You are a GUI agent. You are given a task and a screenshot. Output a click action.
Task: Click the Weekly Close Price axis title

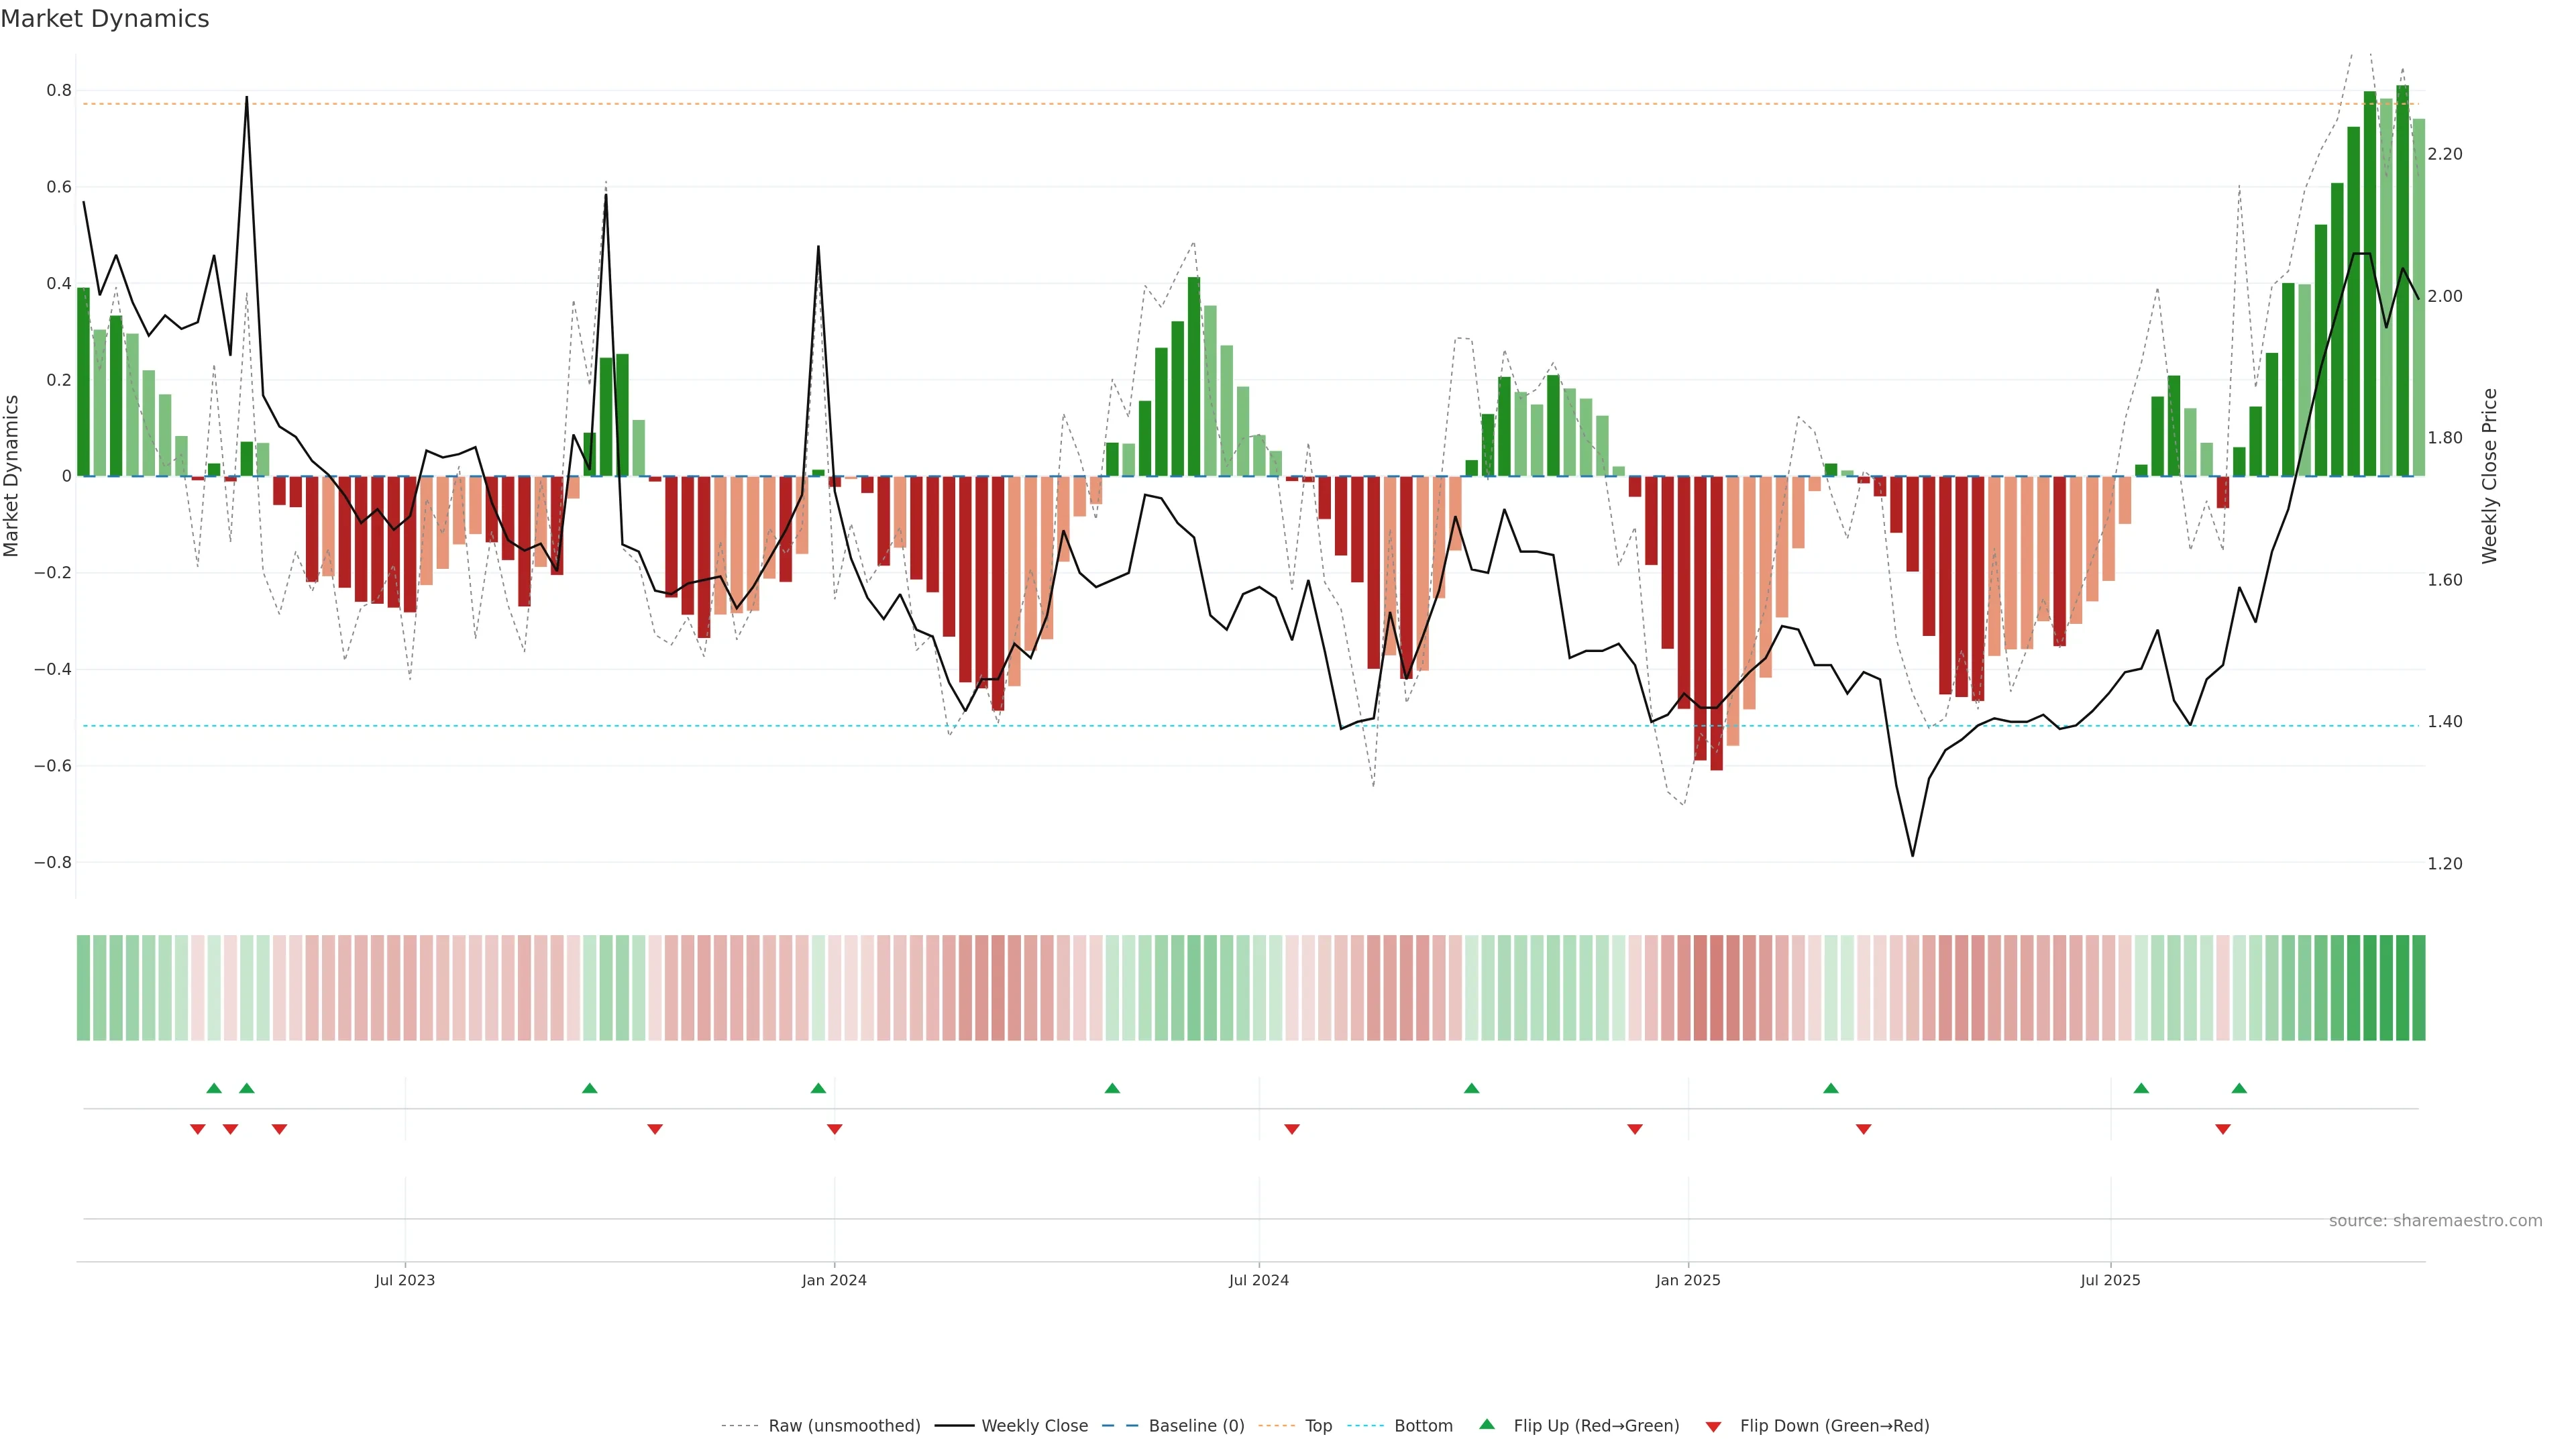point(2489,476)
